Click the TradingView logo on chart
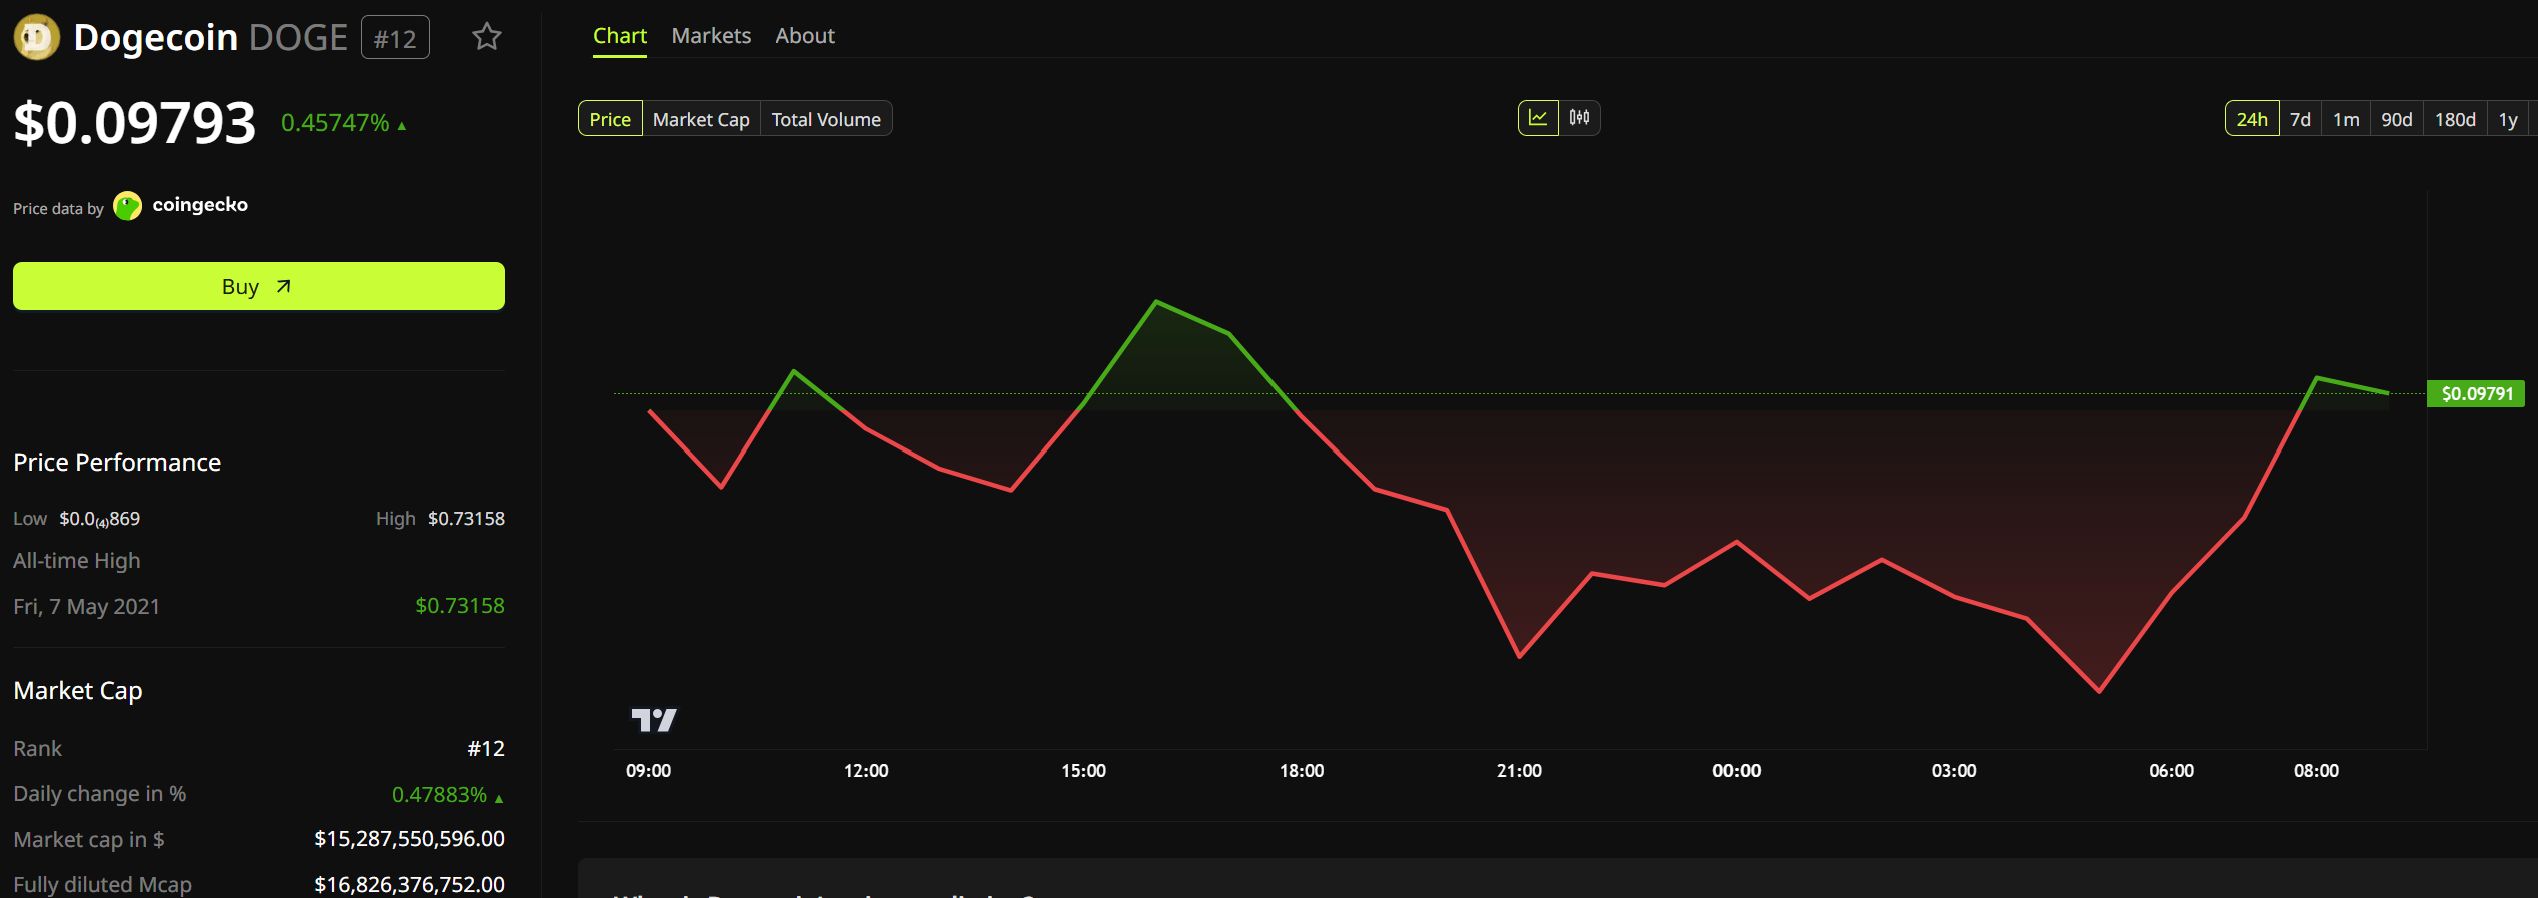 (x=654, y=720)
